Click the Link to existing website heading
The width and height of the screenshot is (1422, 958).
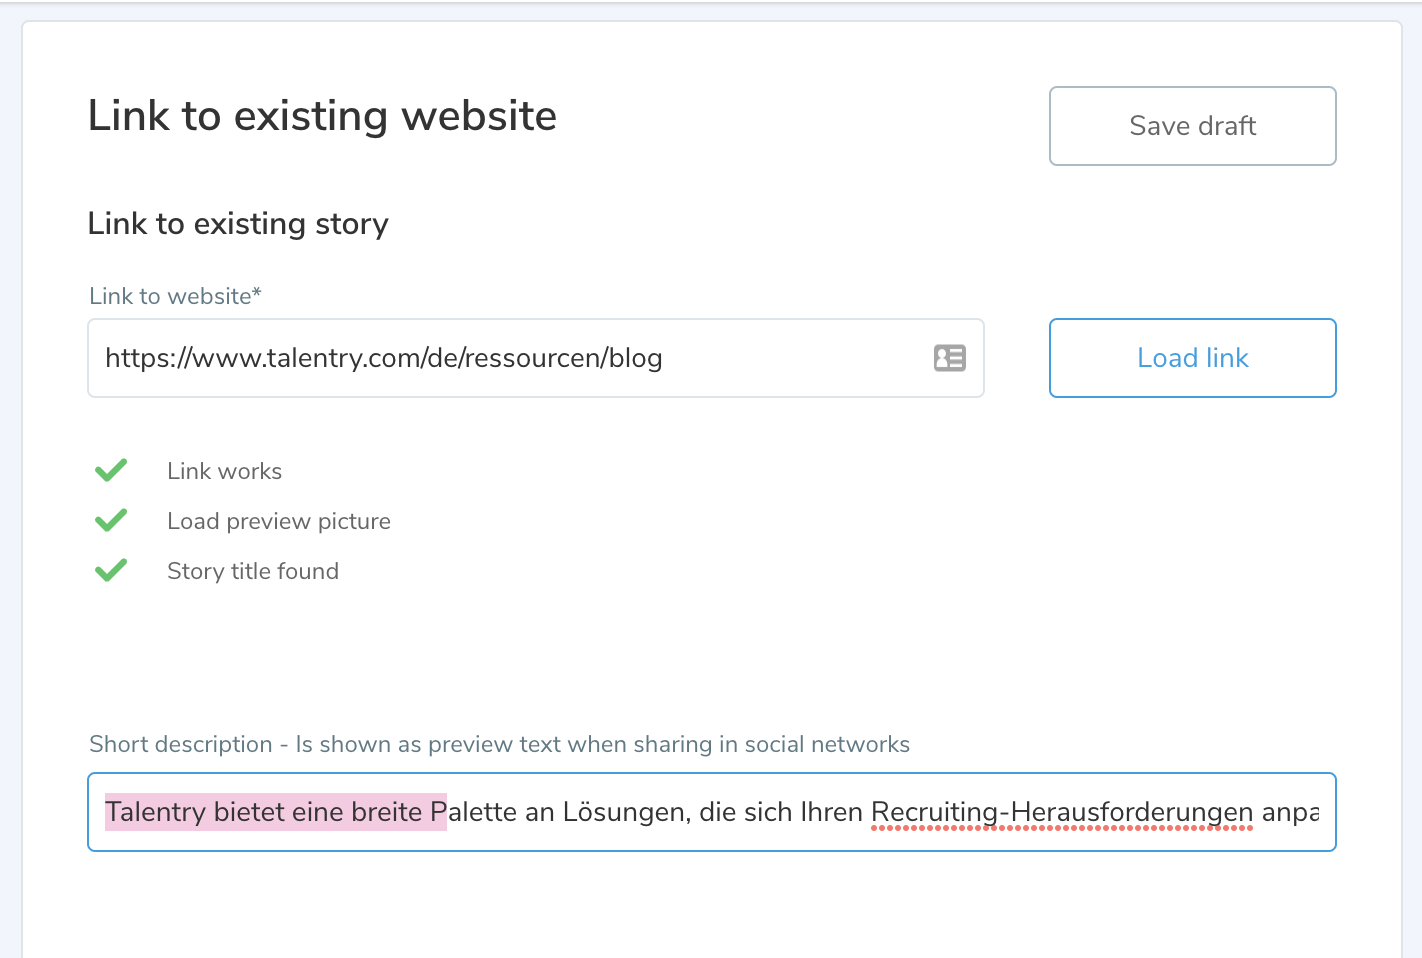322,116
